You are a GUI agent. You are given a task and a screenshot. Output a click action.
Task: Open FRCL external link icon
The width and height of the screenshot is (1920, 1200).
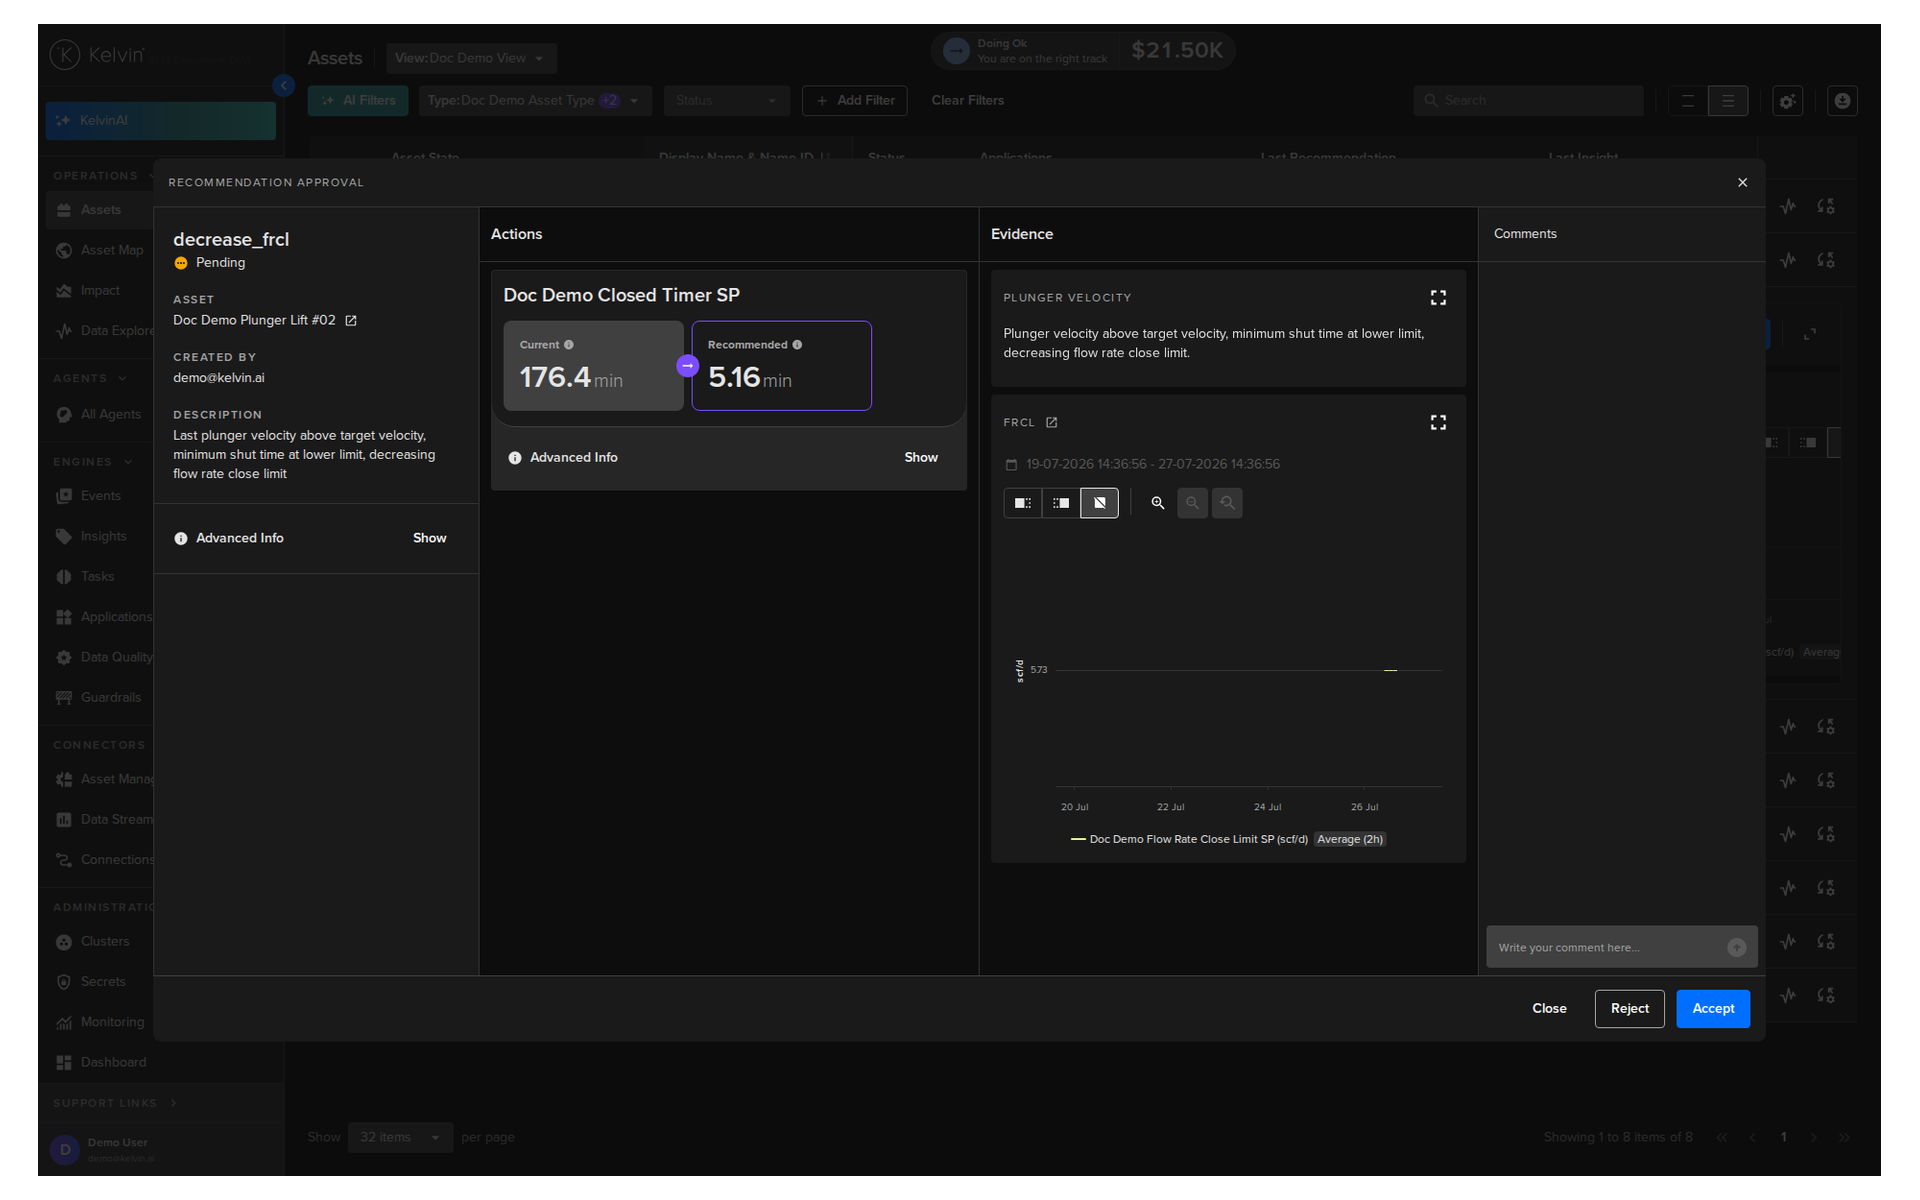[1052, 423]
